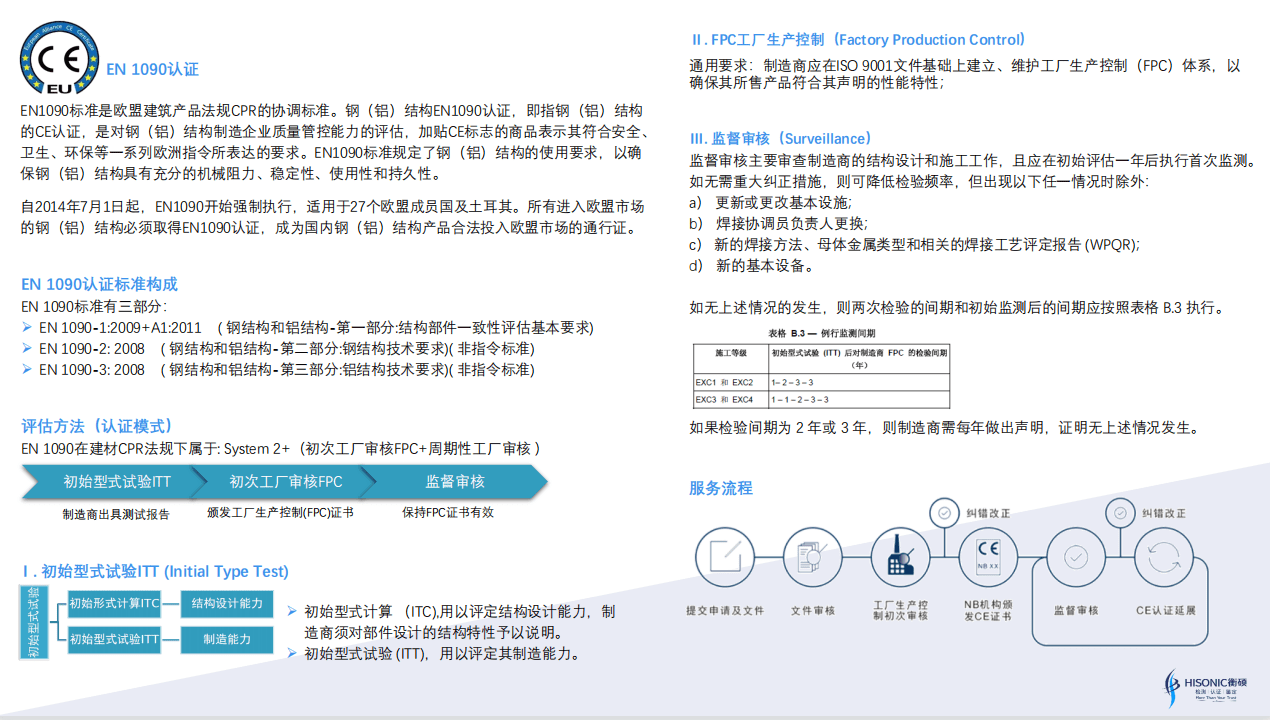Click the 制造能力 blue button
The height and width of the screenshot is (720, 1270).
[227, 640]
